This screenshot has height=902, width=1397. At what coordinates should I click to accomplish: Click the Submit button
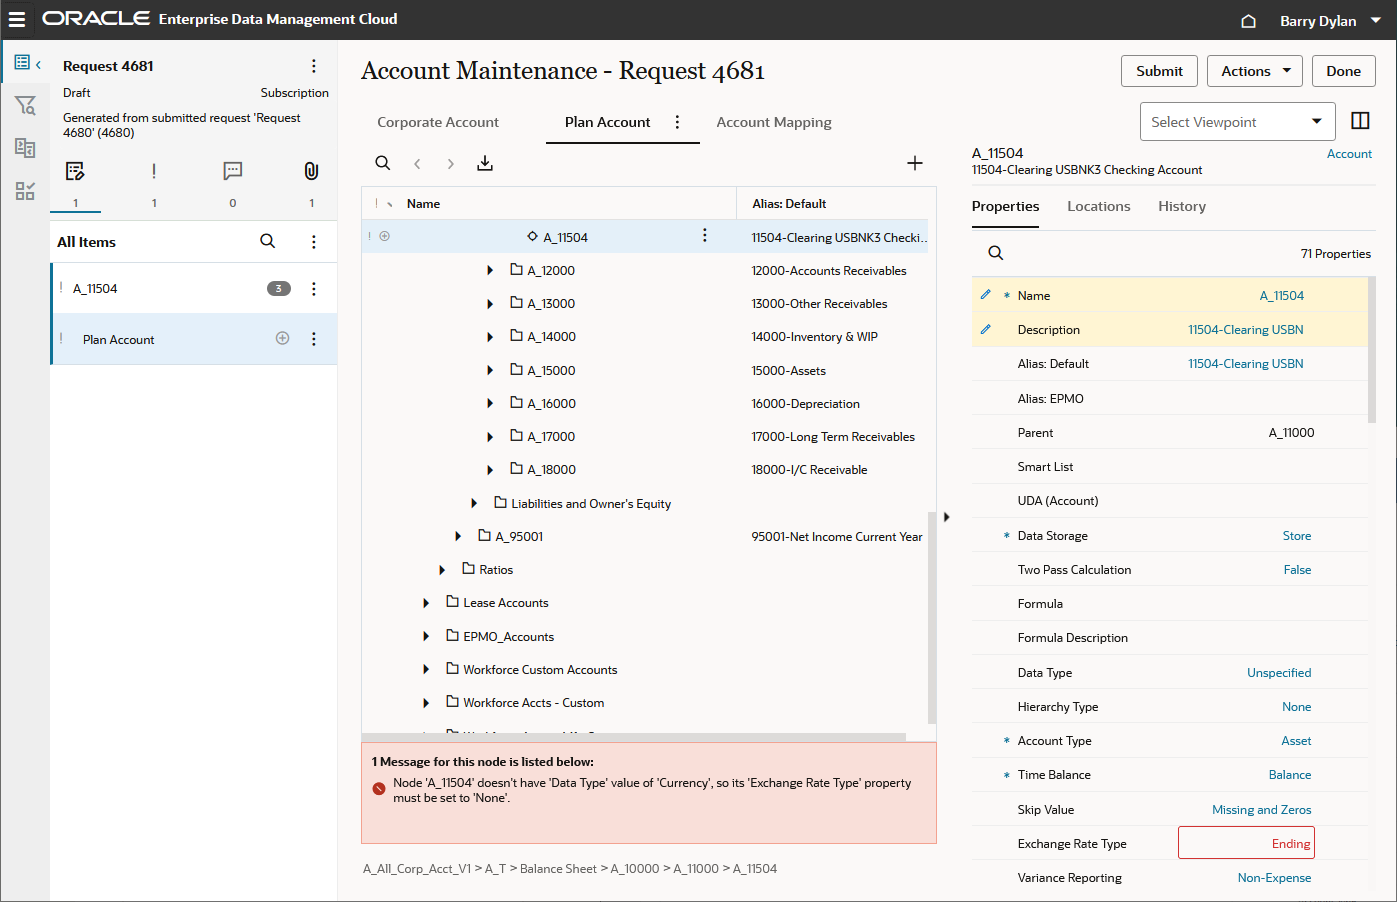click(1159, 71)
